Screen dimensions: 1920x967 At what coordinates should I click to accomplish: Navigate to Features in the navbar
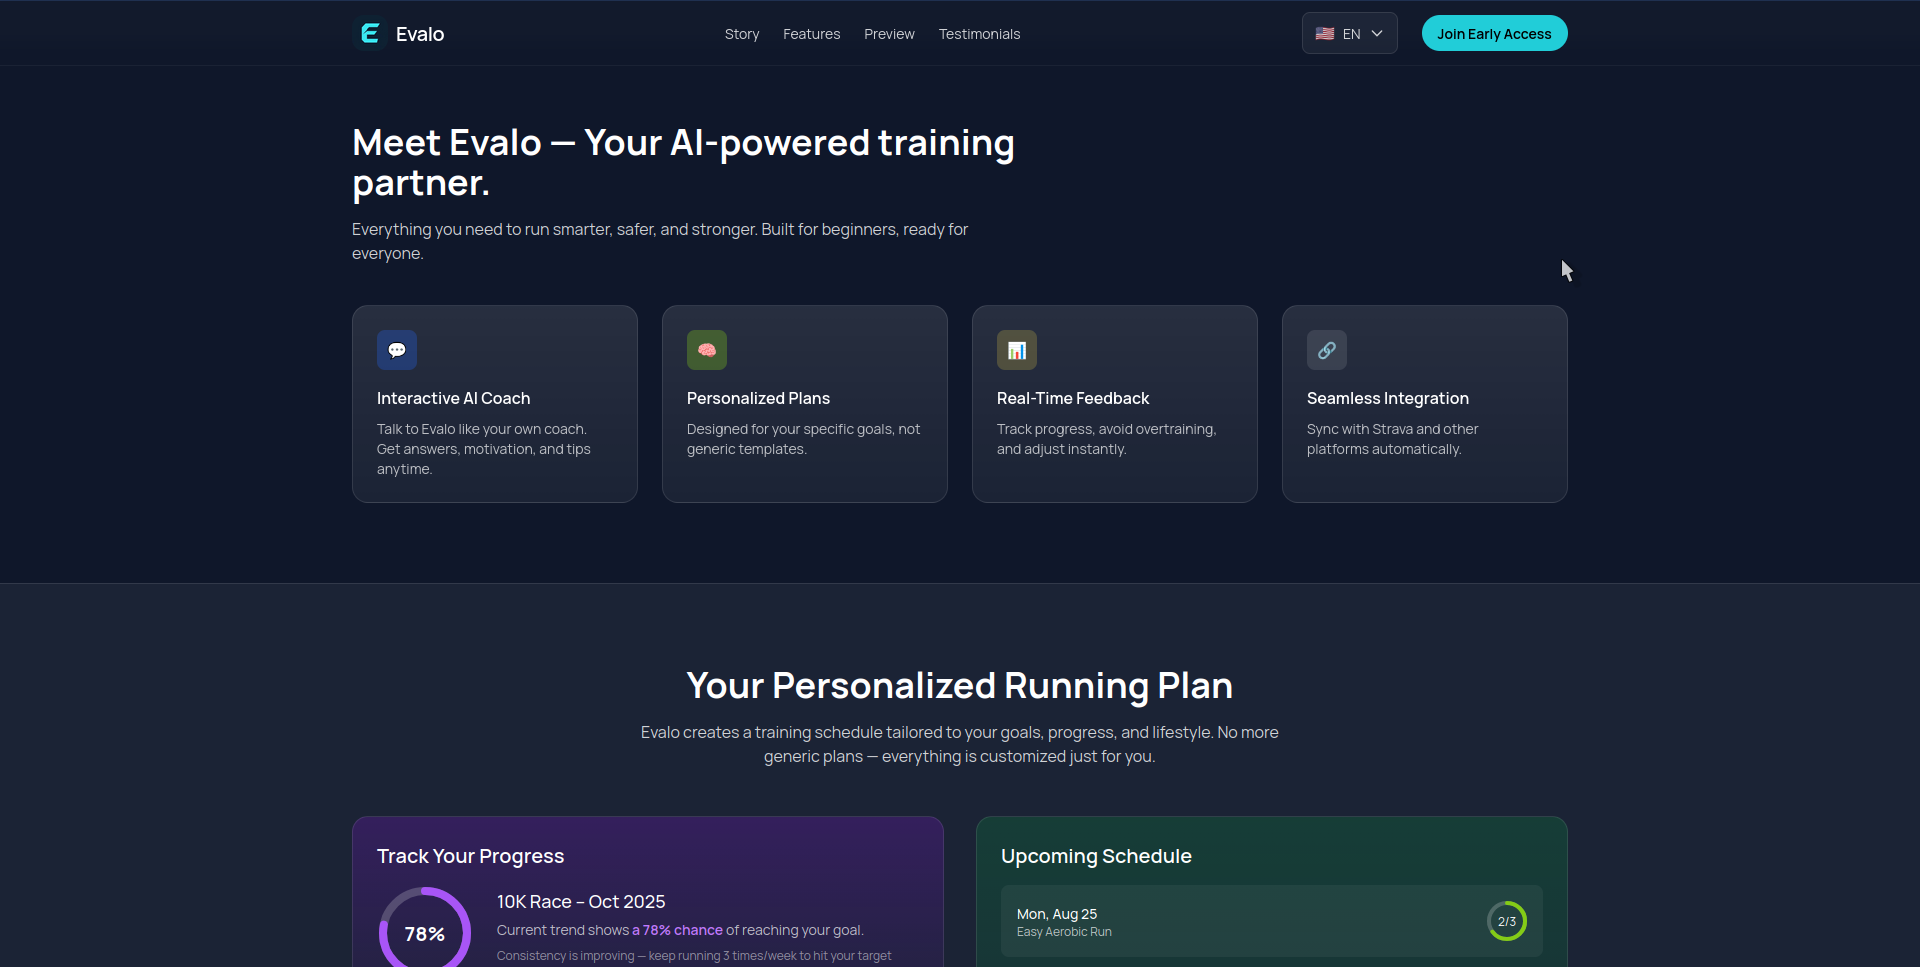[812, 34]
